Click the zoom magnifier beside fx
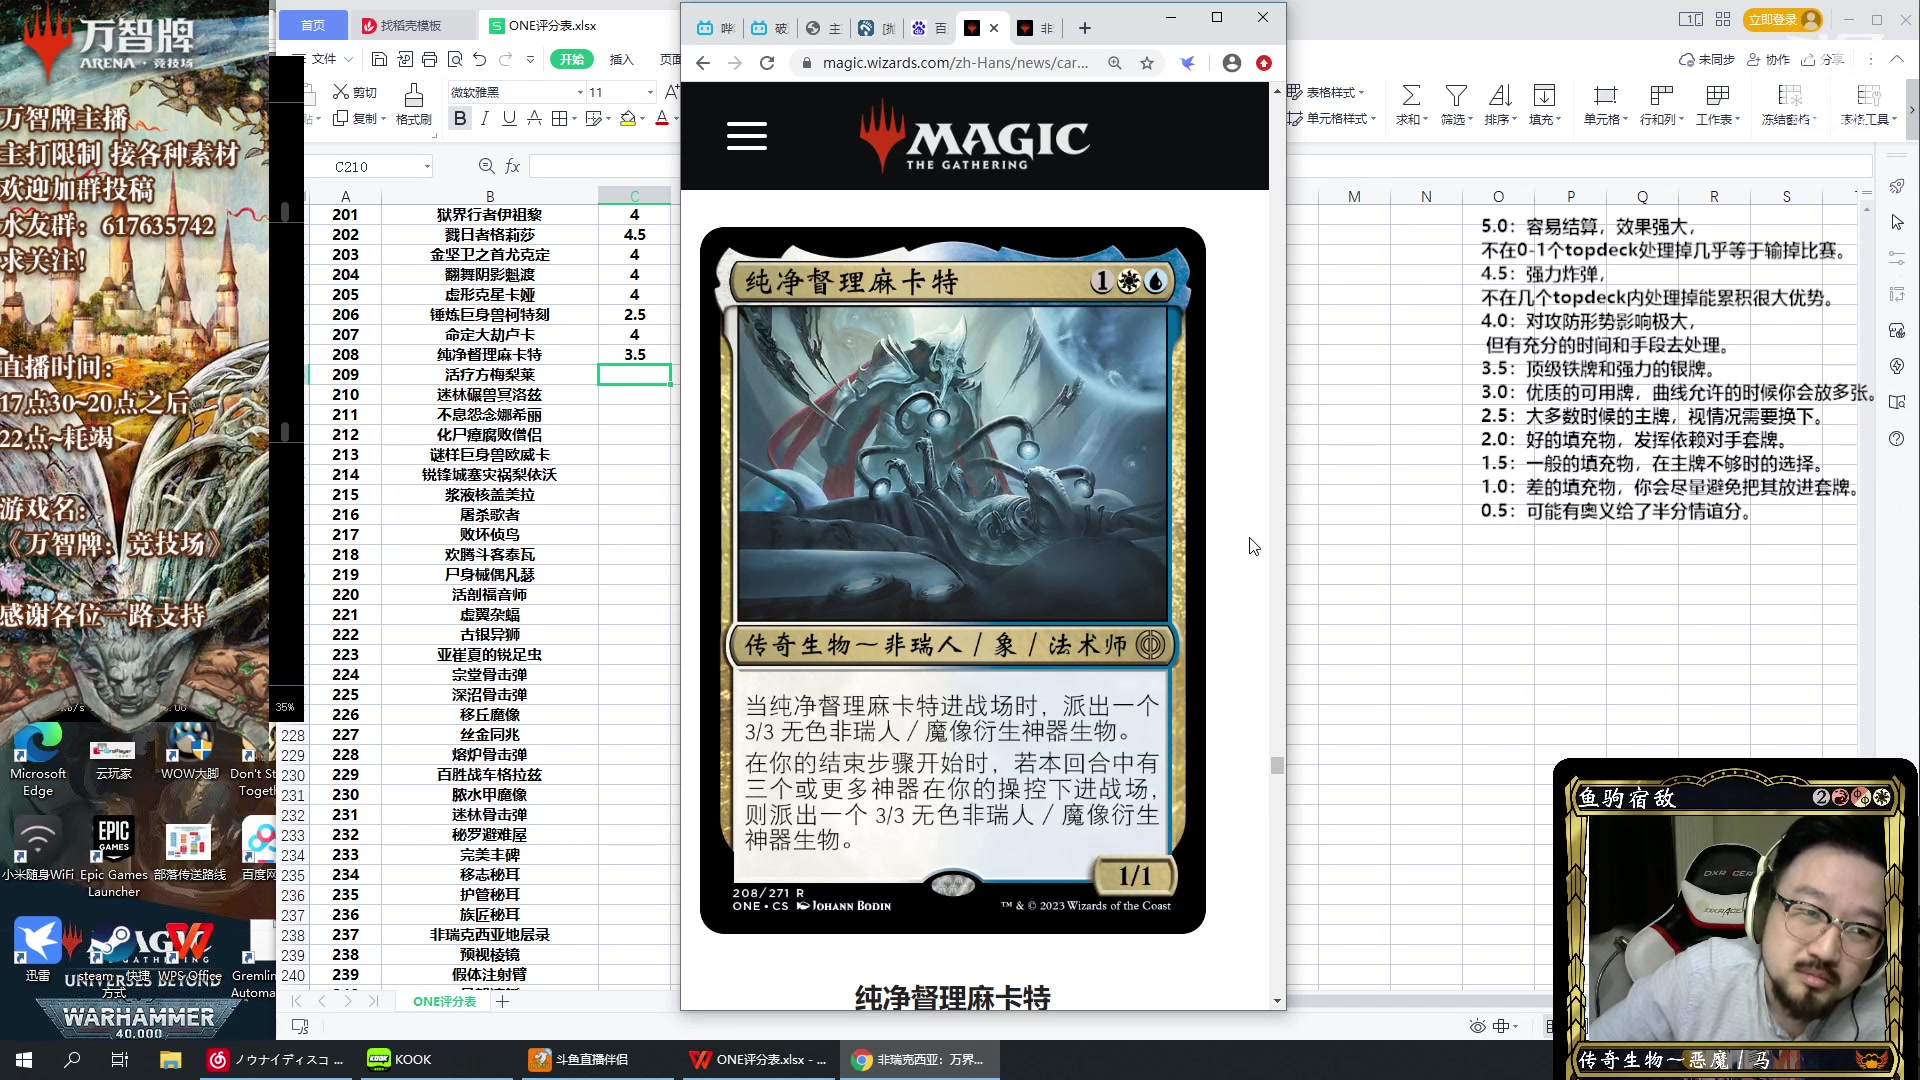This screenshot has height=1080, width=1920. (486, 166)
